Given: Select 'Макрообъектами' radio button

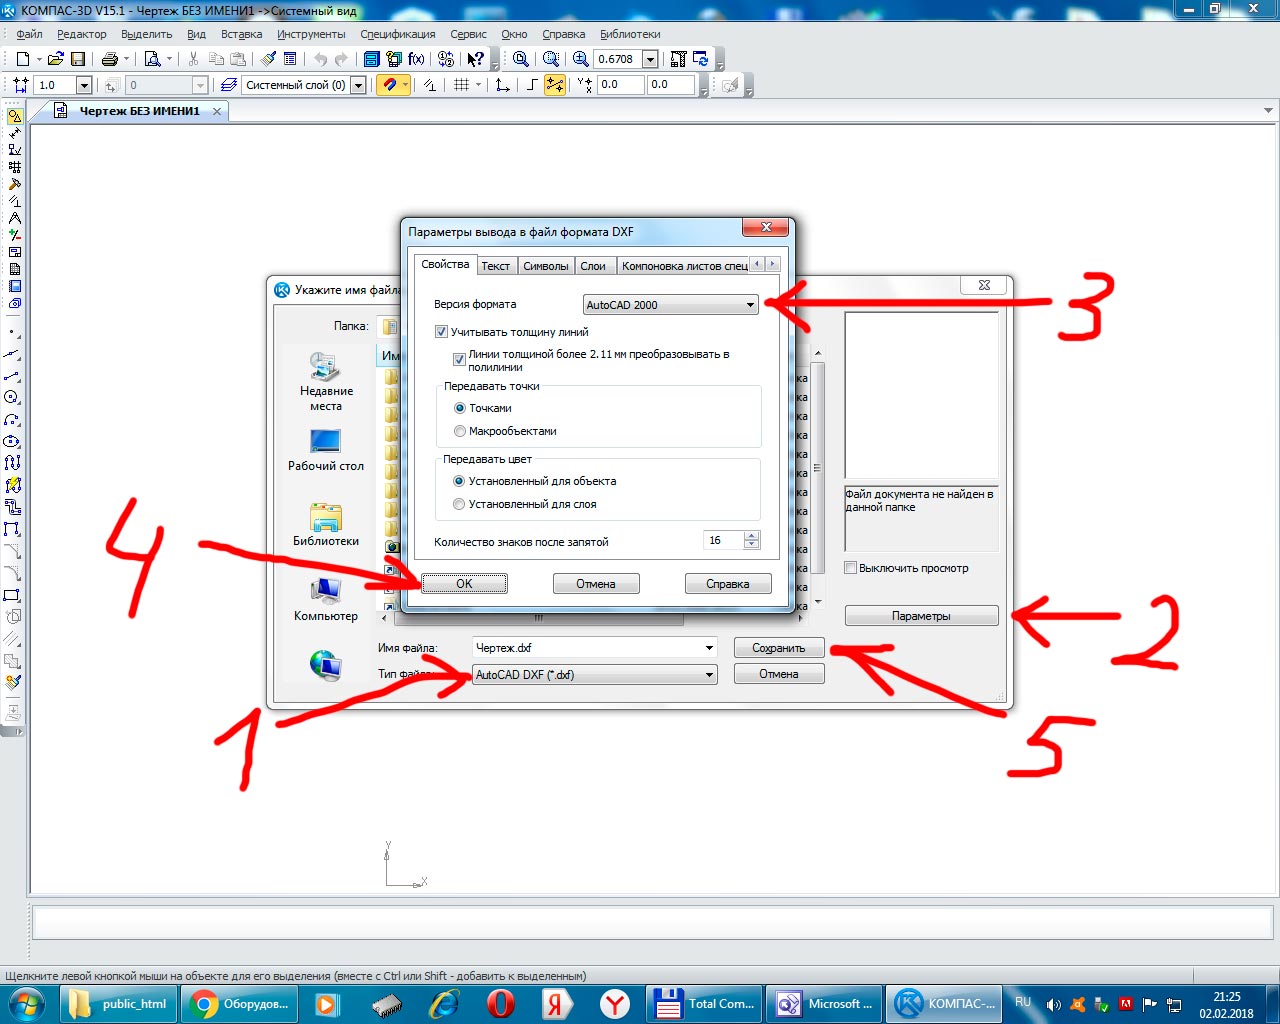Looking at the screenshot, I should pyautogui.click(x=460, y=431).
